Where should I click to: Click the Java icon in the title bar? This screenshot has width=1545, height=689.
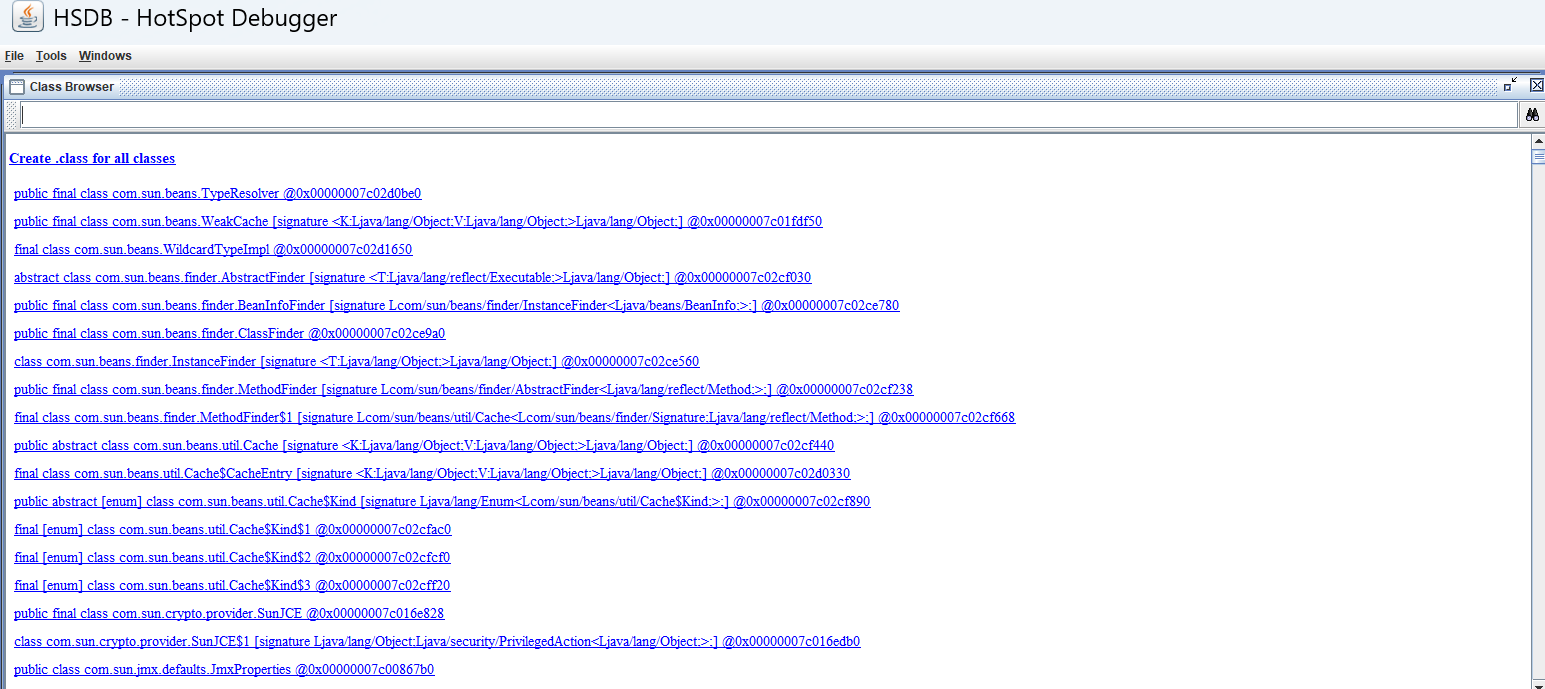[x=28, y=17]
